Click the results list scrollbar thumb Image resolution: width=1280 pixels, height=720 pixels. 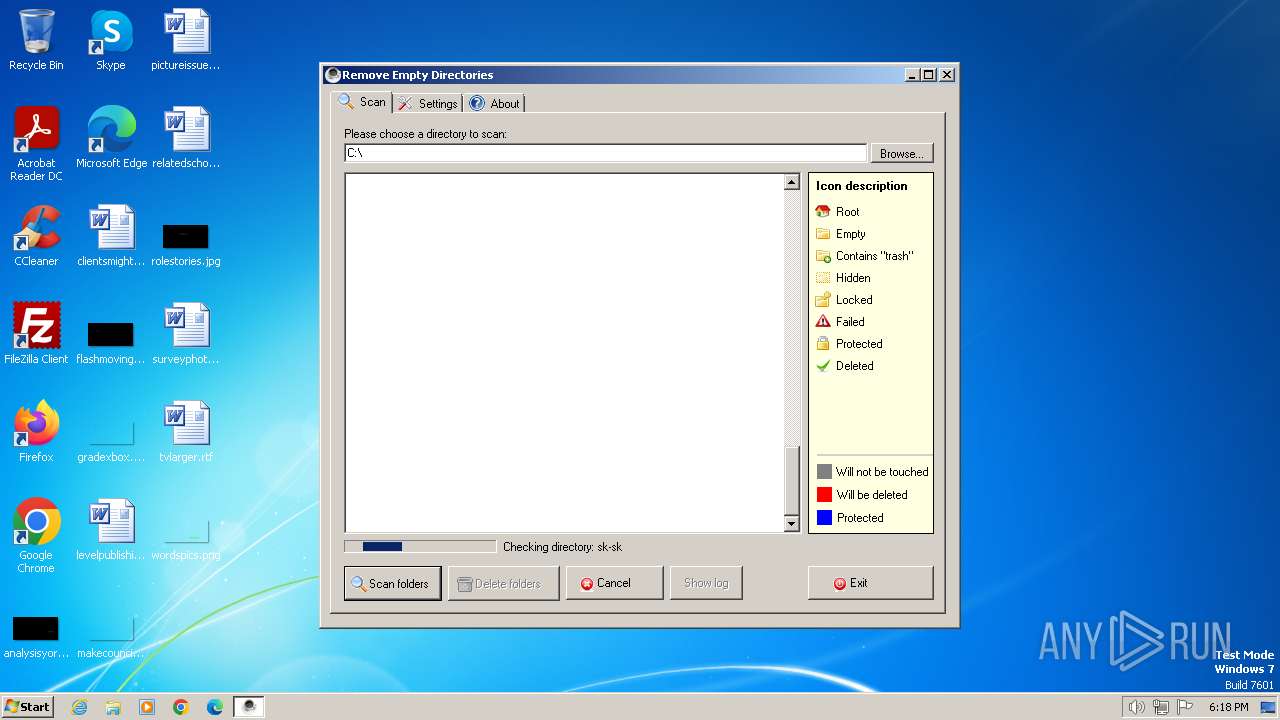[791, 480]
